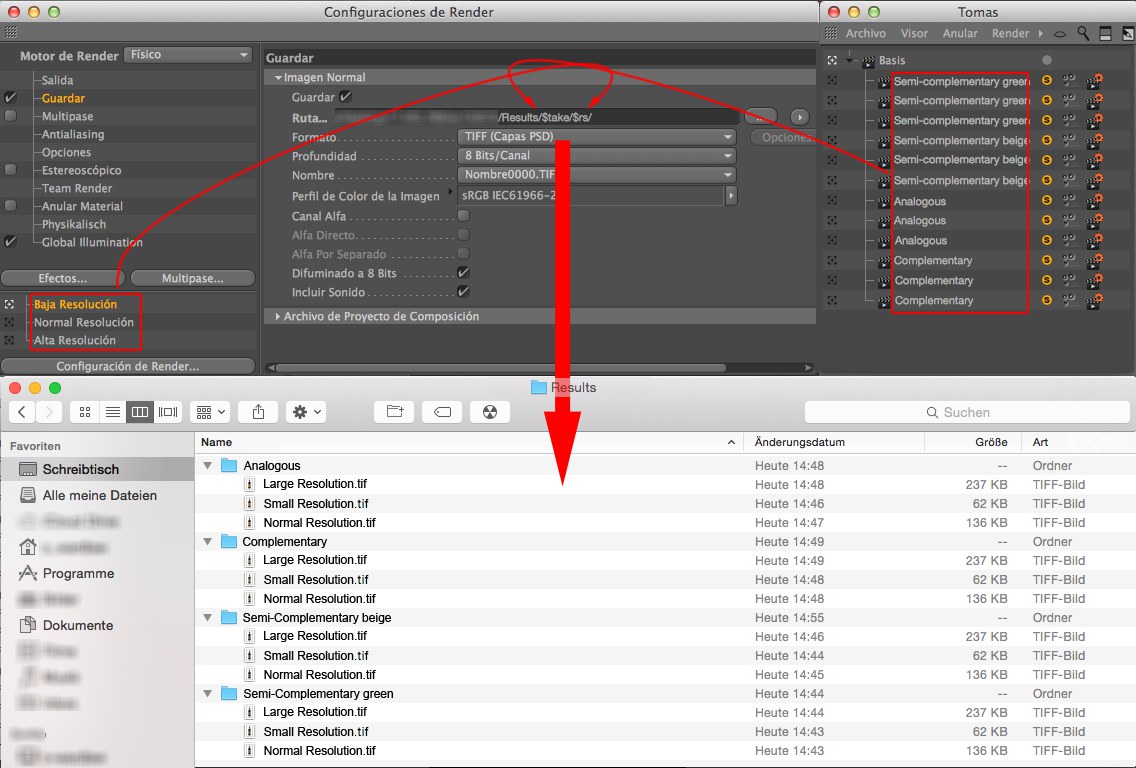Switch Finder to icon view
Screen dimensions: 1136x768
tap(85, 412)
